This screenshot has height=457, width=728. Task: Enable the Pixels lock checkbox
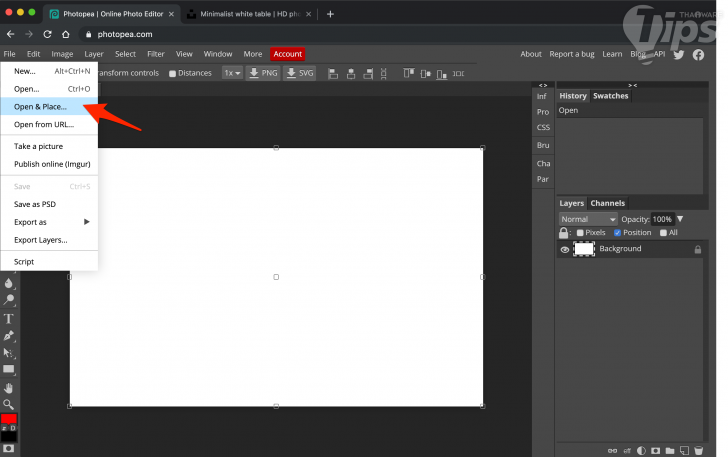pyautogui.click(x=581, y=233)
